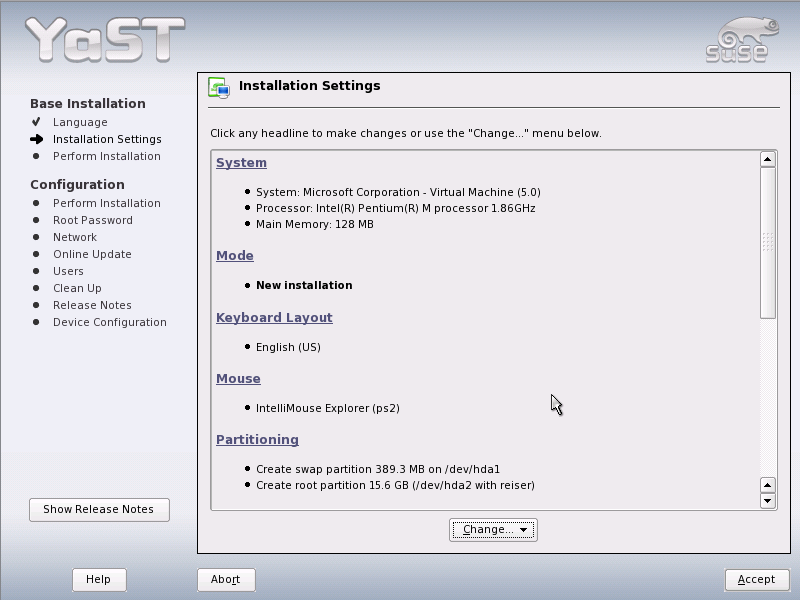This screenshot has width=800, height=600.
Task: Click the New installation mode entry
Action: click(304, 285)
